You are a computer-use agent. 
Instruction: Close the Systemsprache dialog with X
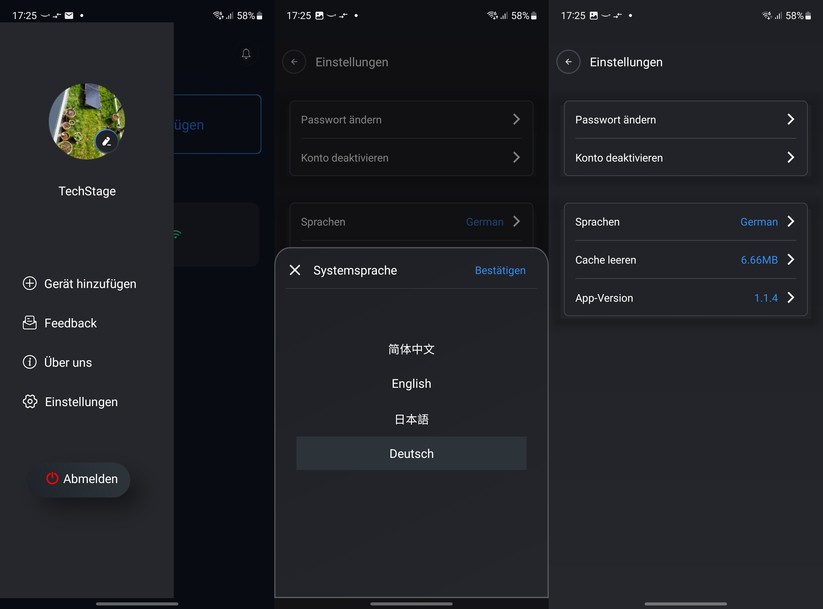point(295,270)
